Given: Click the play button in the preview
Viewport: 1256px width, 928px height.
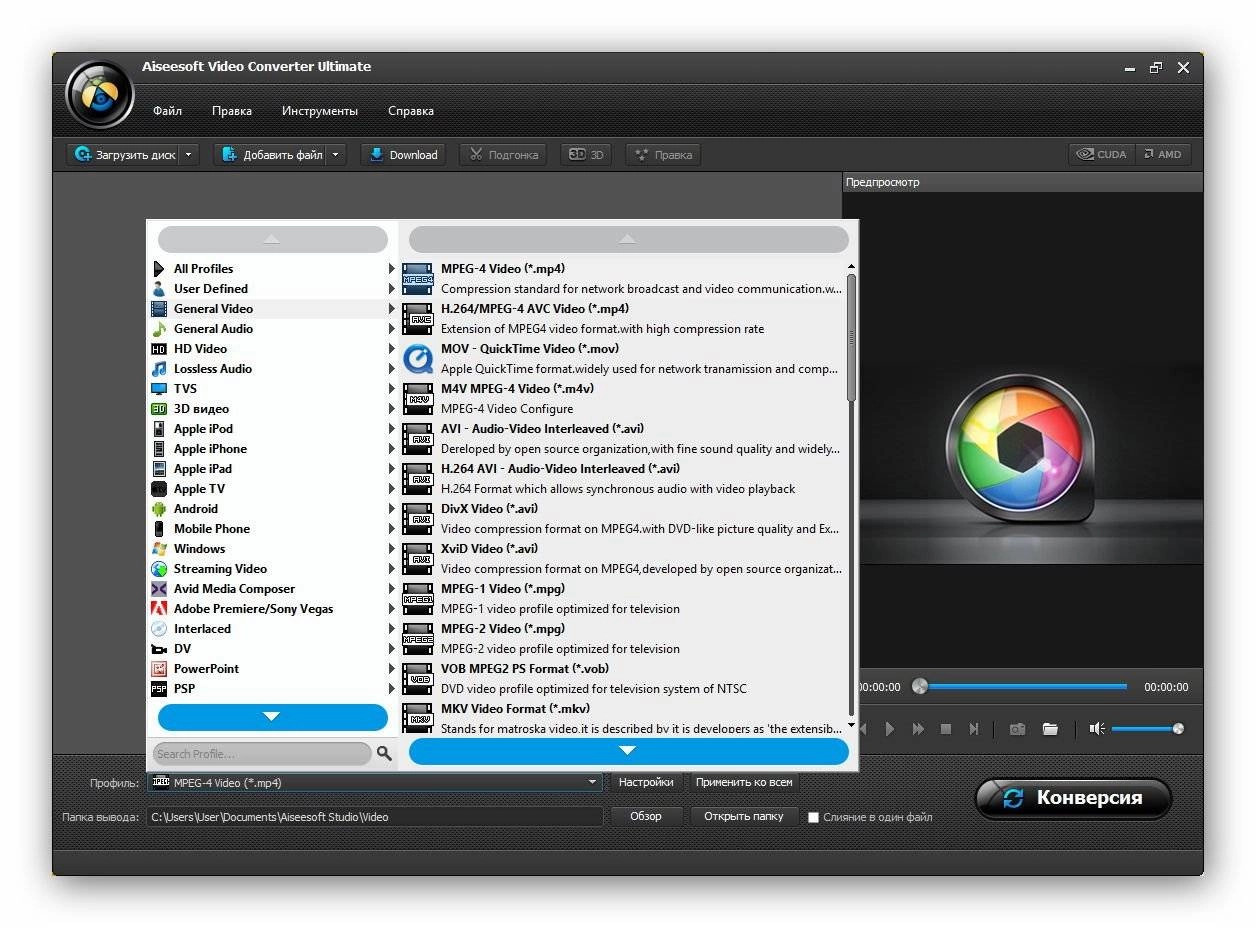Looking at the screenshot, I should (890, 729).
